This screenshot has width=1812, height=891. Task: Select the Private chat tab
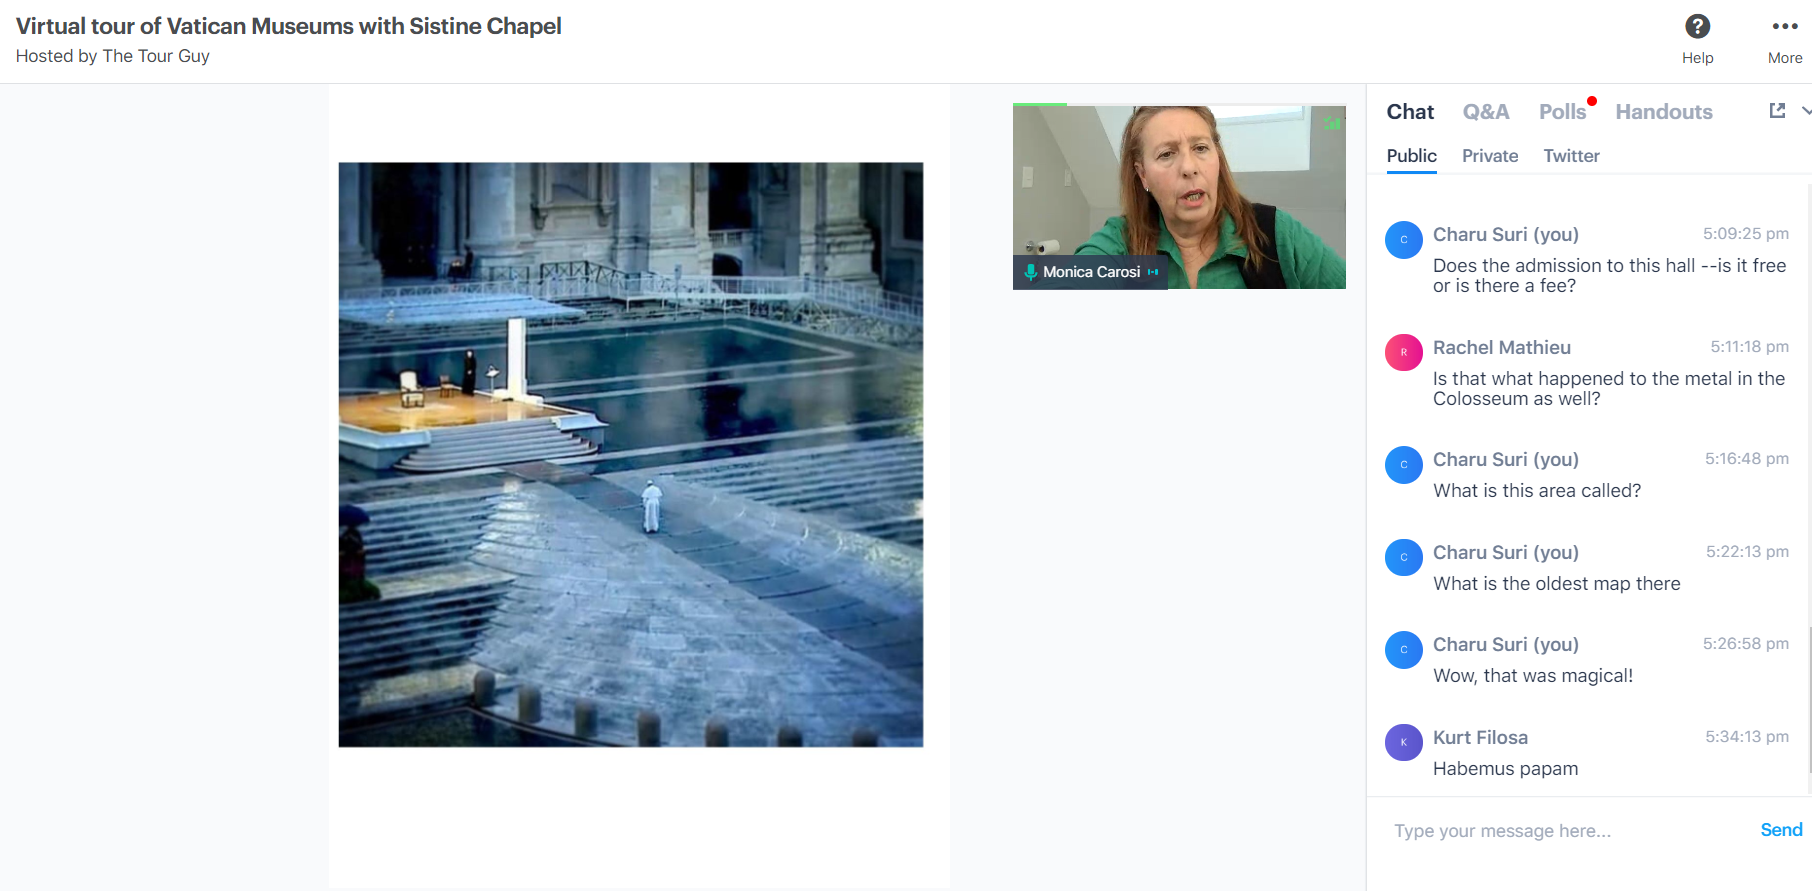tap(1489, 156)
